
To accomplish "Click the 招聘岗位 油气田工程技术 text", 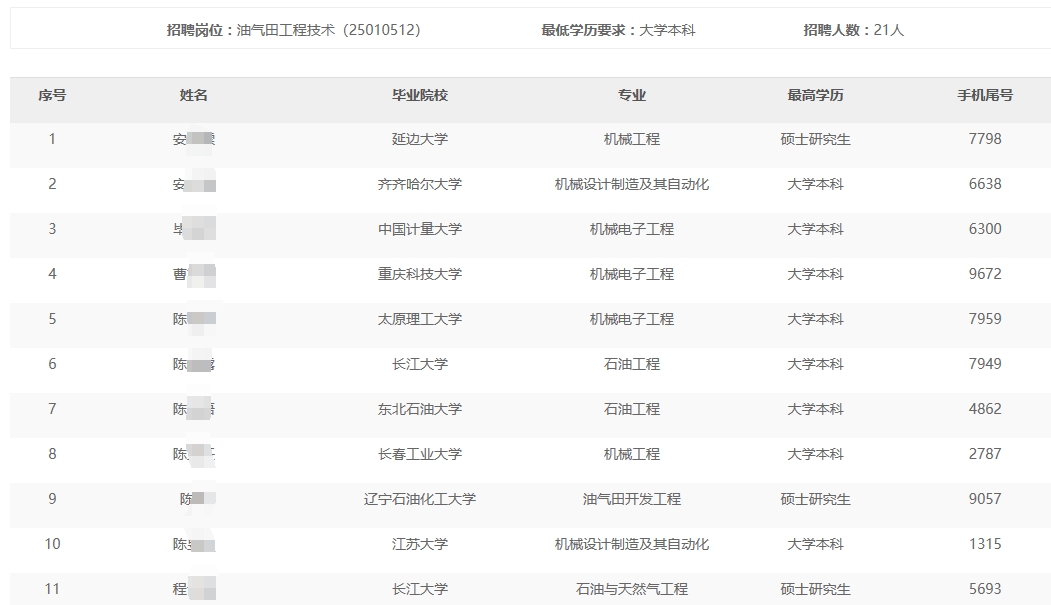I will click(293, 30).
